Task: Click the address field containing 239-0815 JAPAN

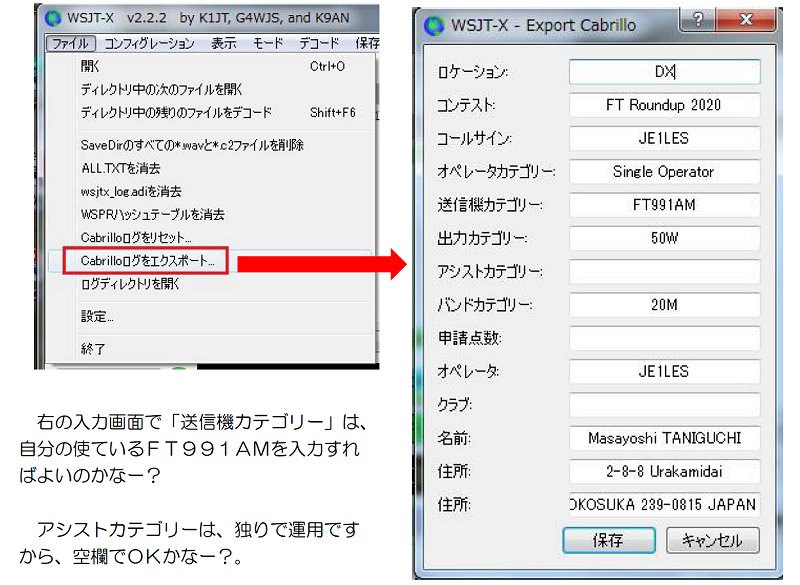Action: tap(664, 504)
